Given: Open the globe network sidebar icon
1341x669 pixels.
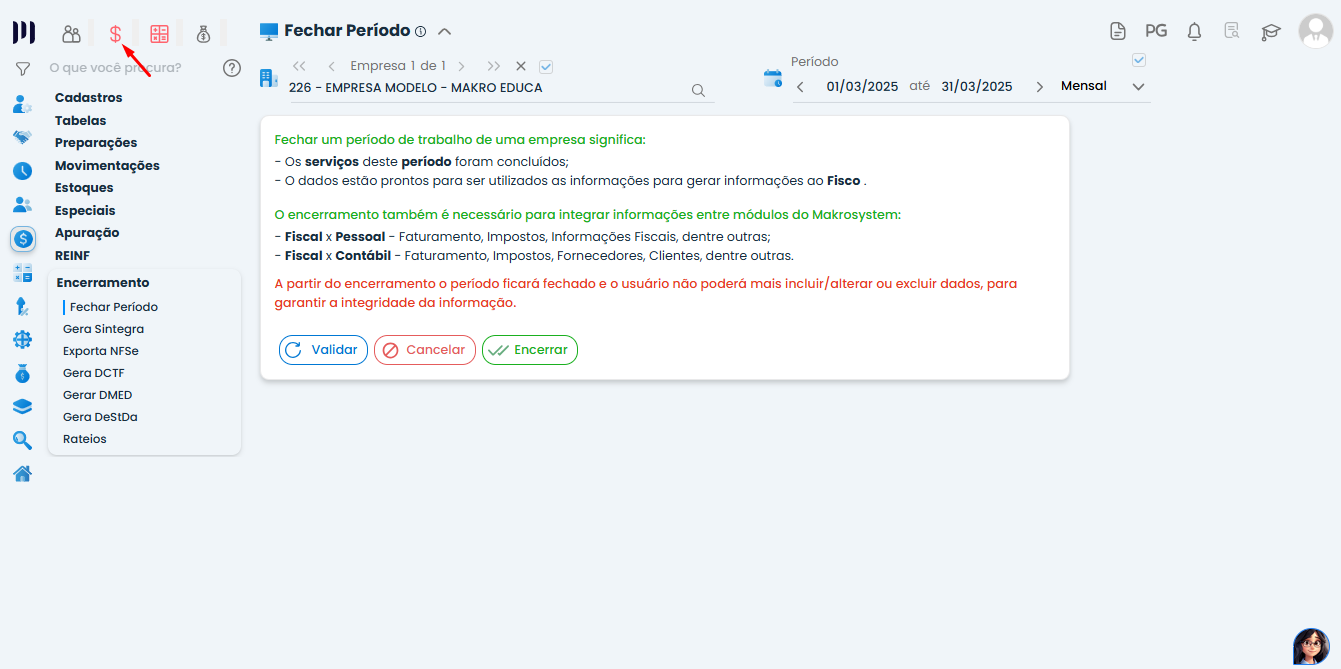Looking at the screenshot, I should tap(22, 340).
